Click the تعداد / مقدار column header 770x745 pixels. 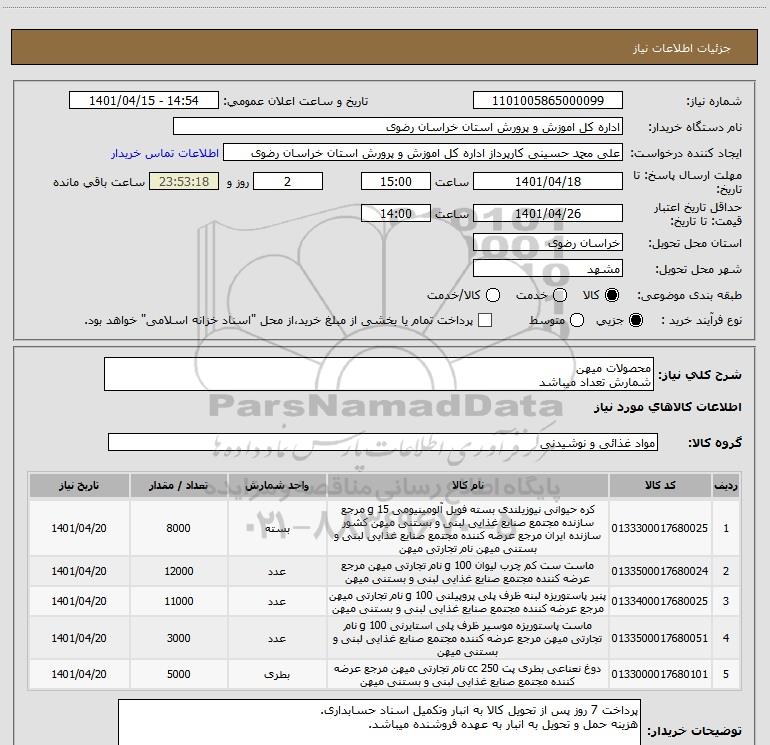[x=178, y=486]
